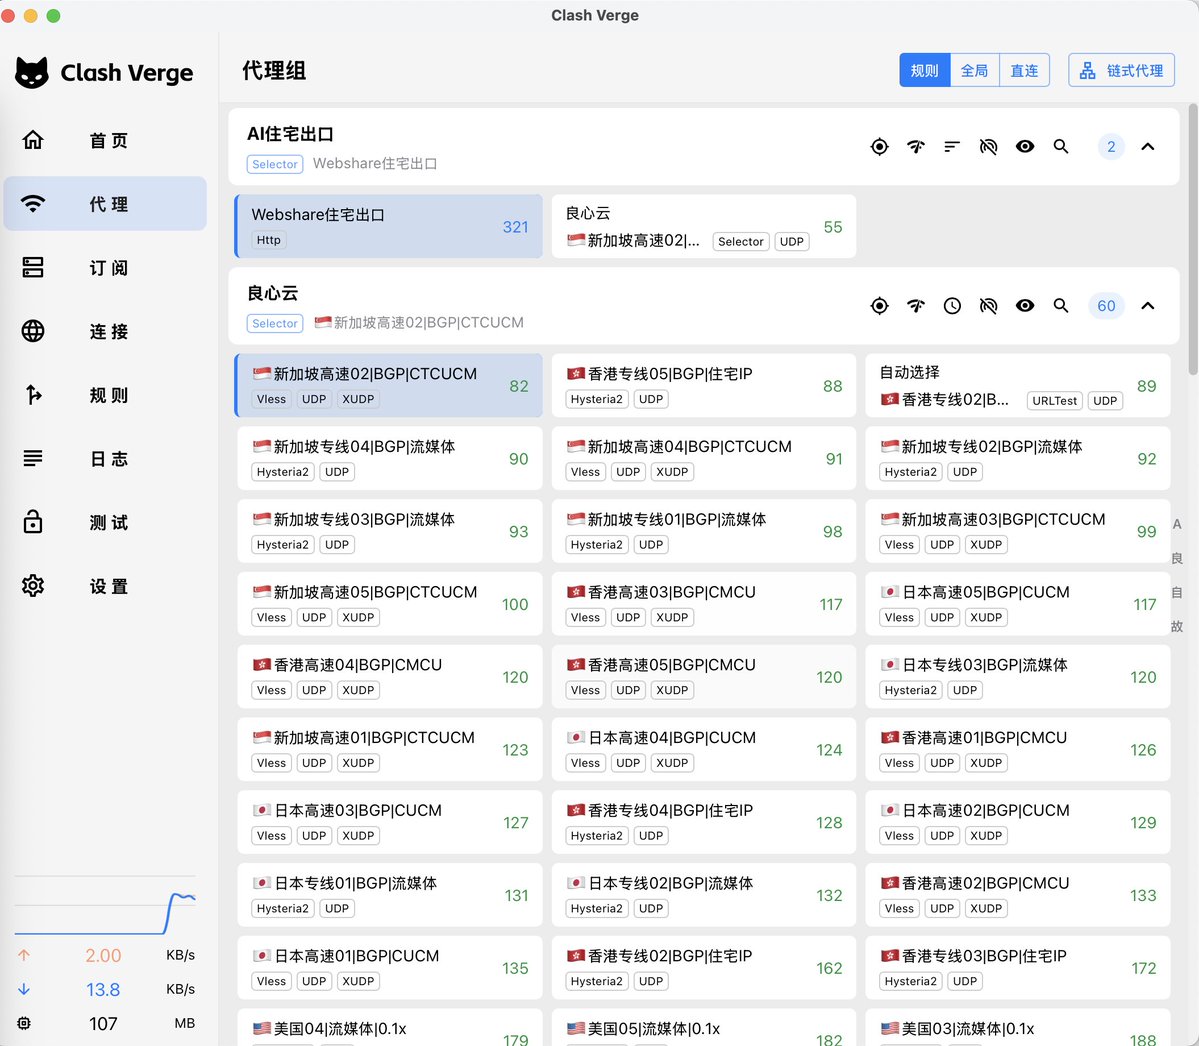Change sort order in AI住宅出口 group
This screenshot has width=1199, height=1046.
tap(951, 146)
